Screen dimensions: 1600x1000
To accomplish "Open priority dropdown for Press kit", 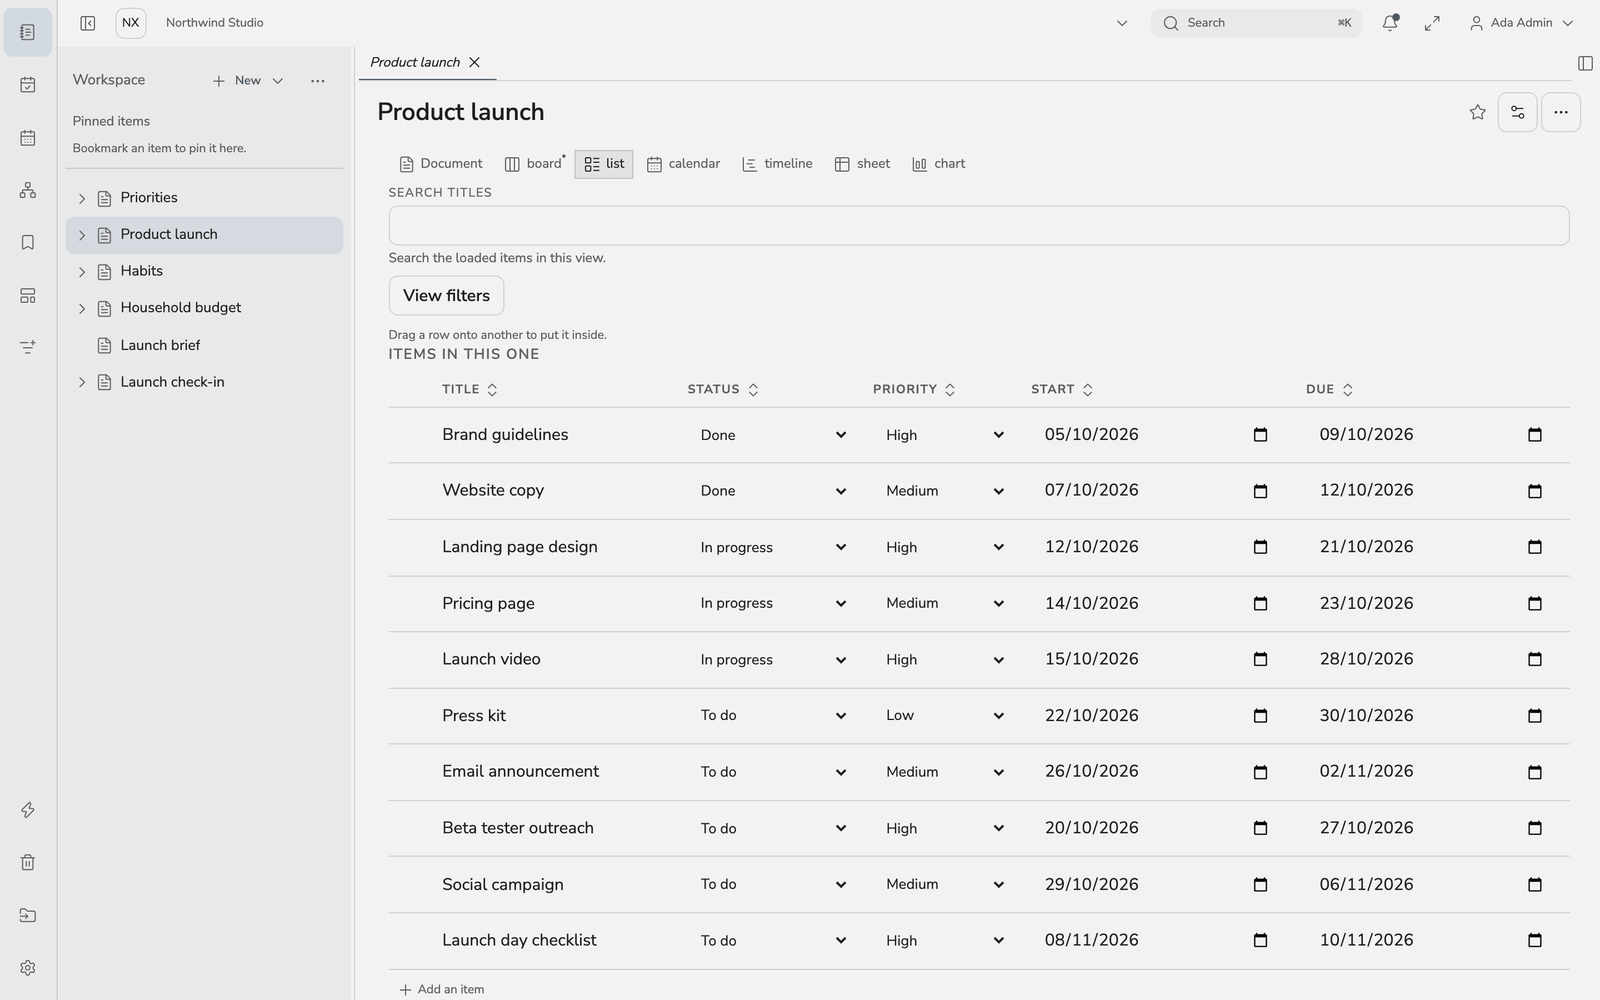I will [945, 716].
